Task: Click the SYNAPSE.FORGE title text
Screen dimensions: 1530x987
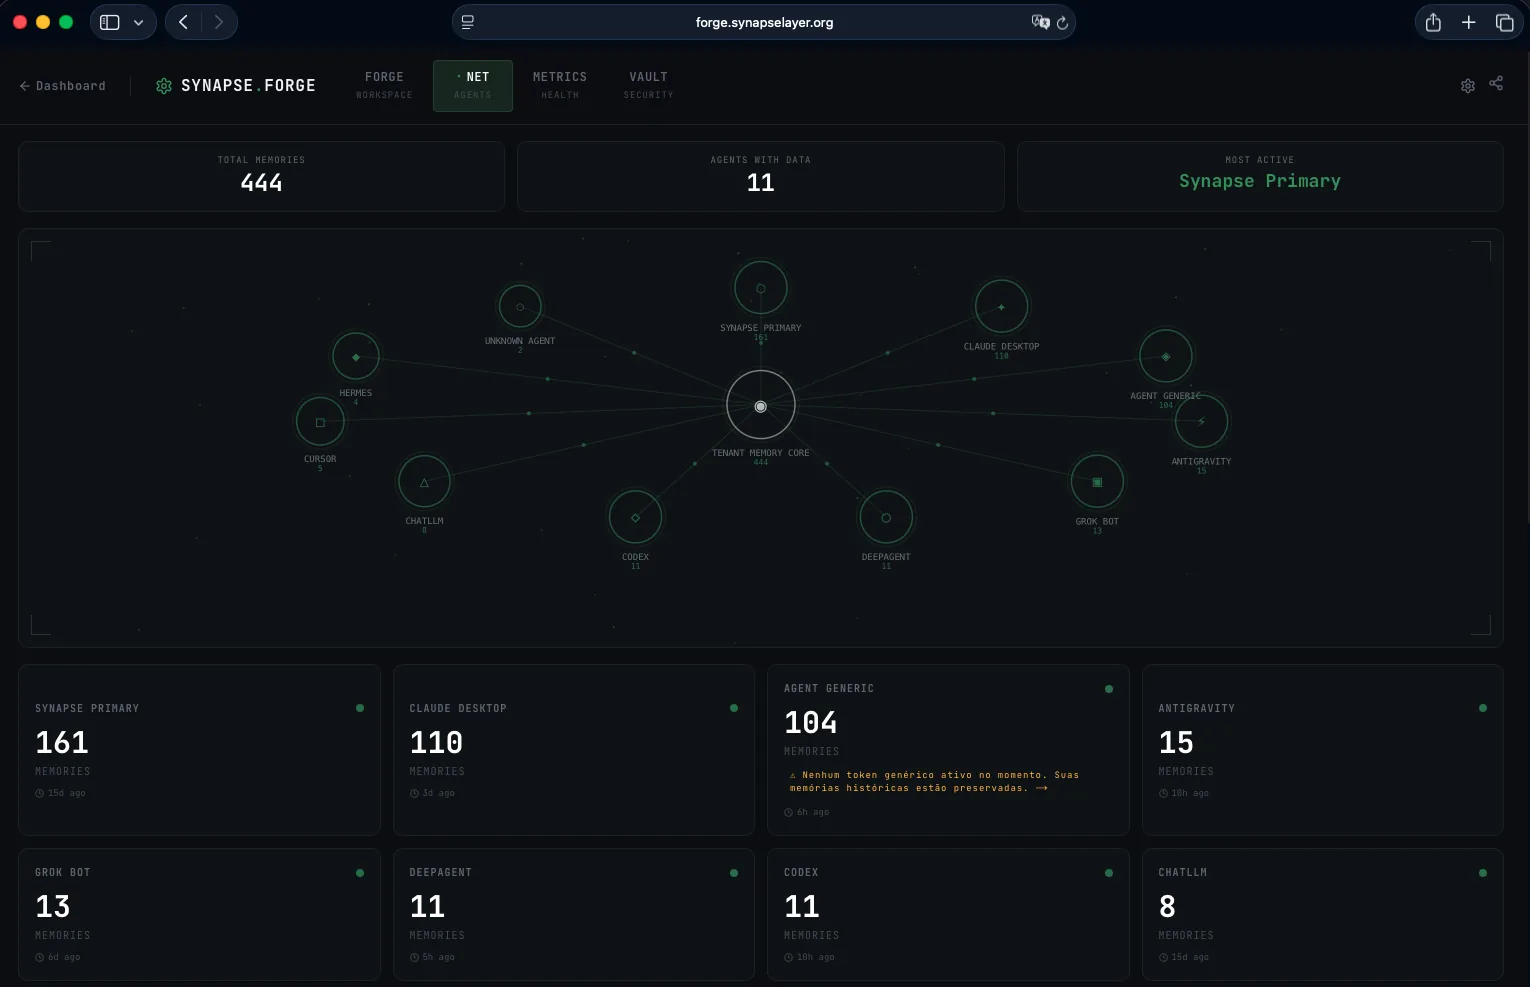Action: (x=248, y=86)
